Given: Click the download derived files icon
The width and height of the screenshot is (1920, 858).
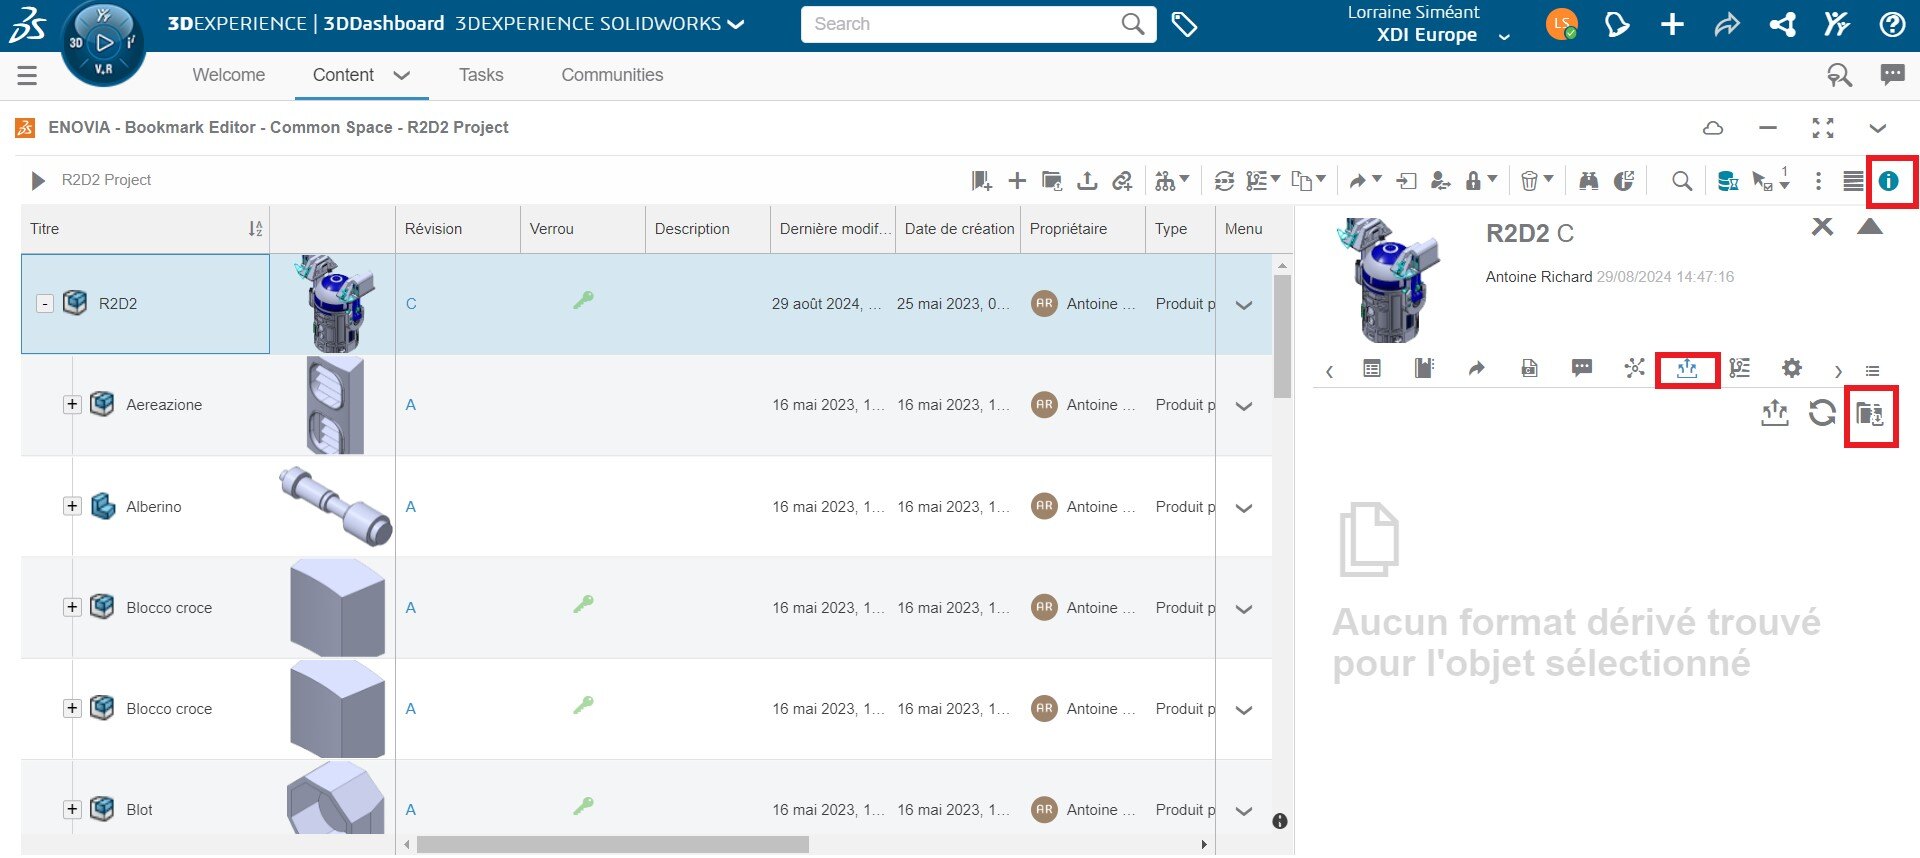Looking at the screenshot, I should [1869, 413].
